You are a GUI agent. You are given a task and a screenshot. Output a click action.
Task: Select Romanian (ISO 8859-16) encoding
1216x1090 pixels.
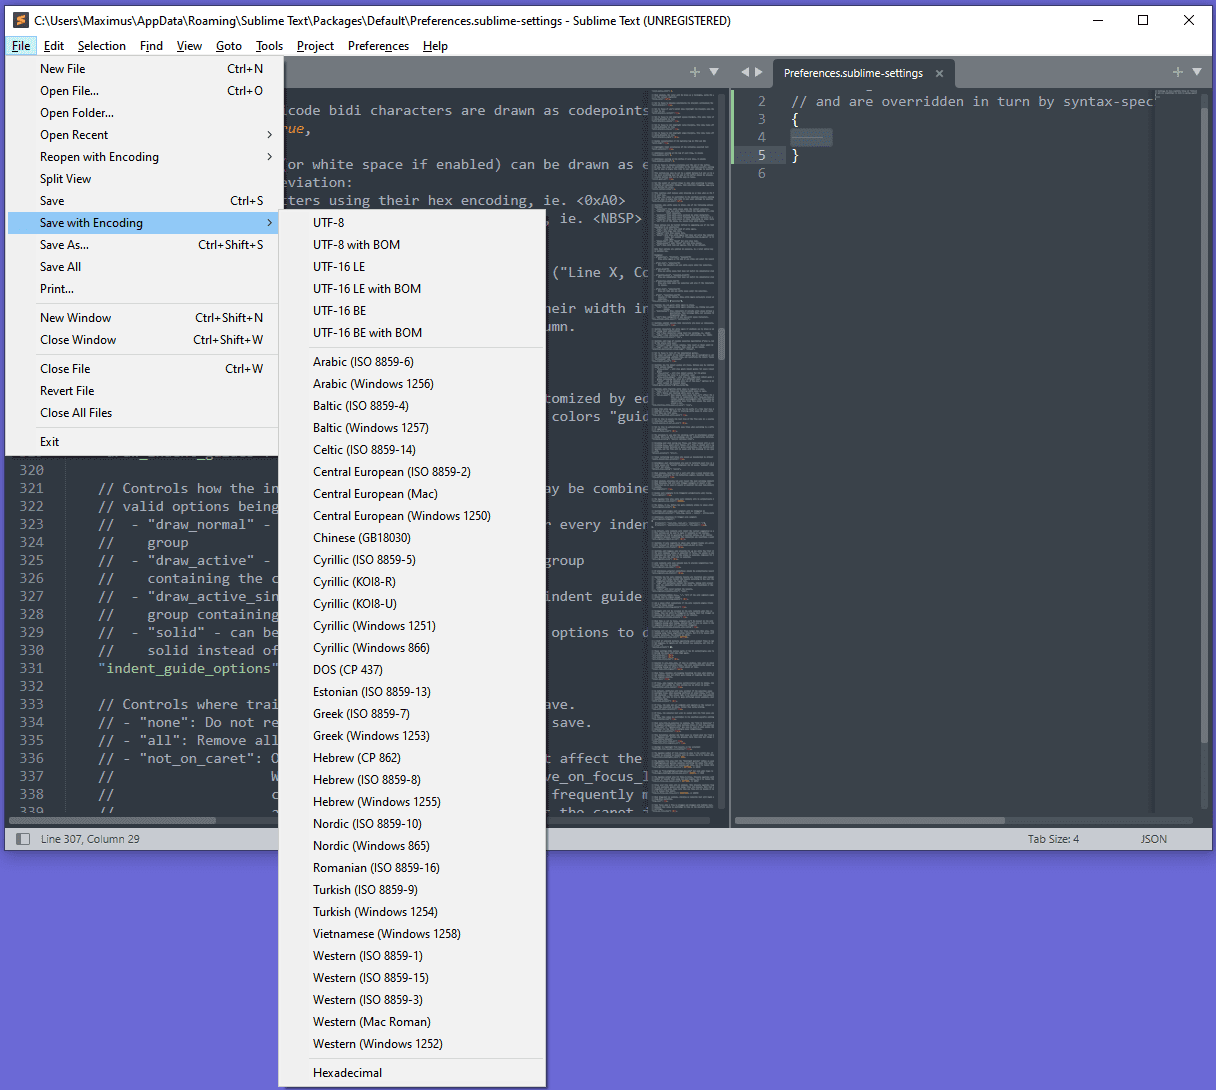click(412, 868)
